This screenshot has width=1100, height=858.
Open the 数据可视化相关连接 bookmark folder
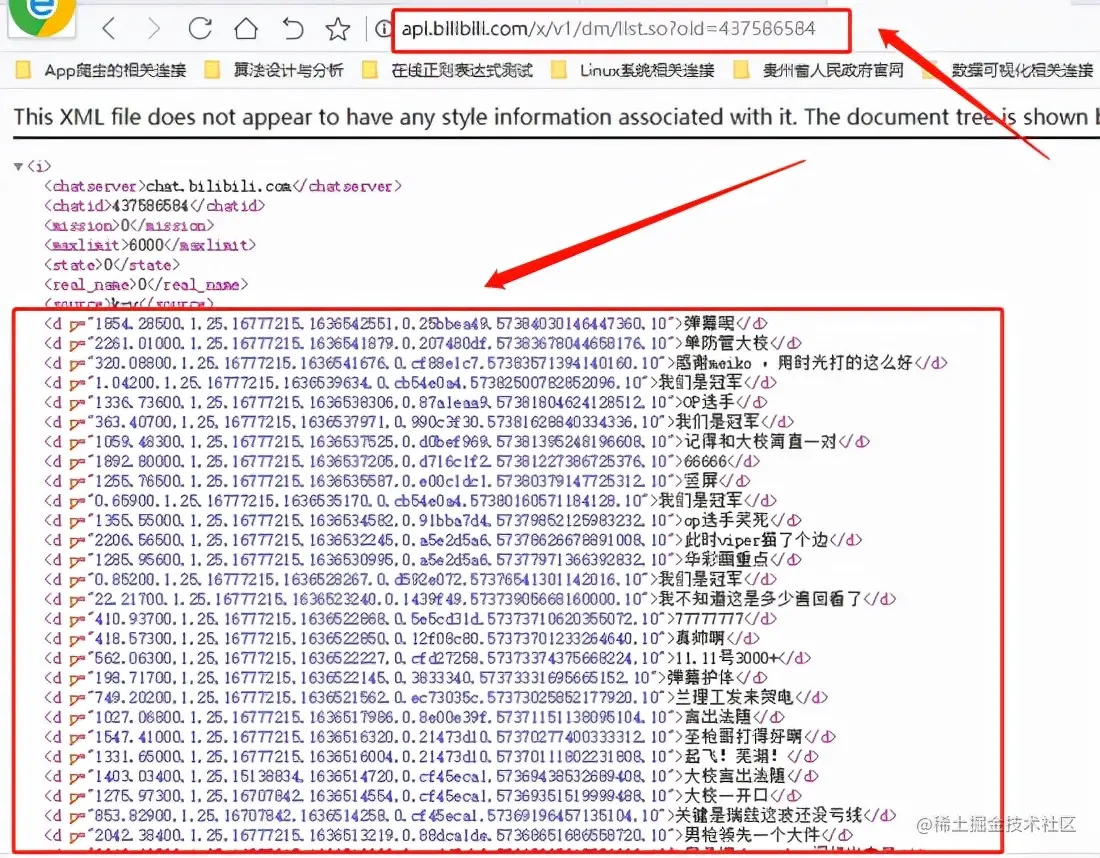click(x=1008, y=69)
